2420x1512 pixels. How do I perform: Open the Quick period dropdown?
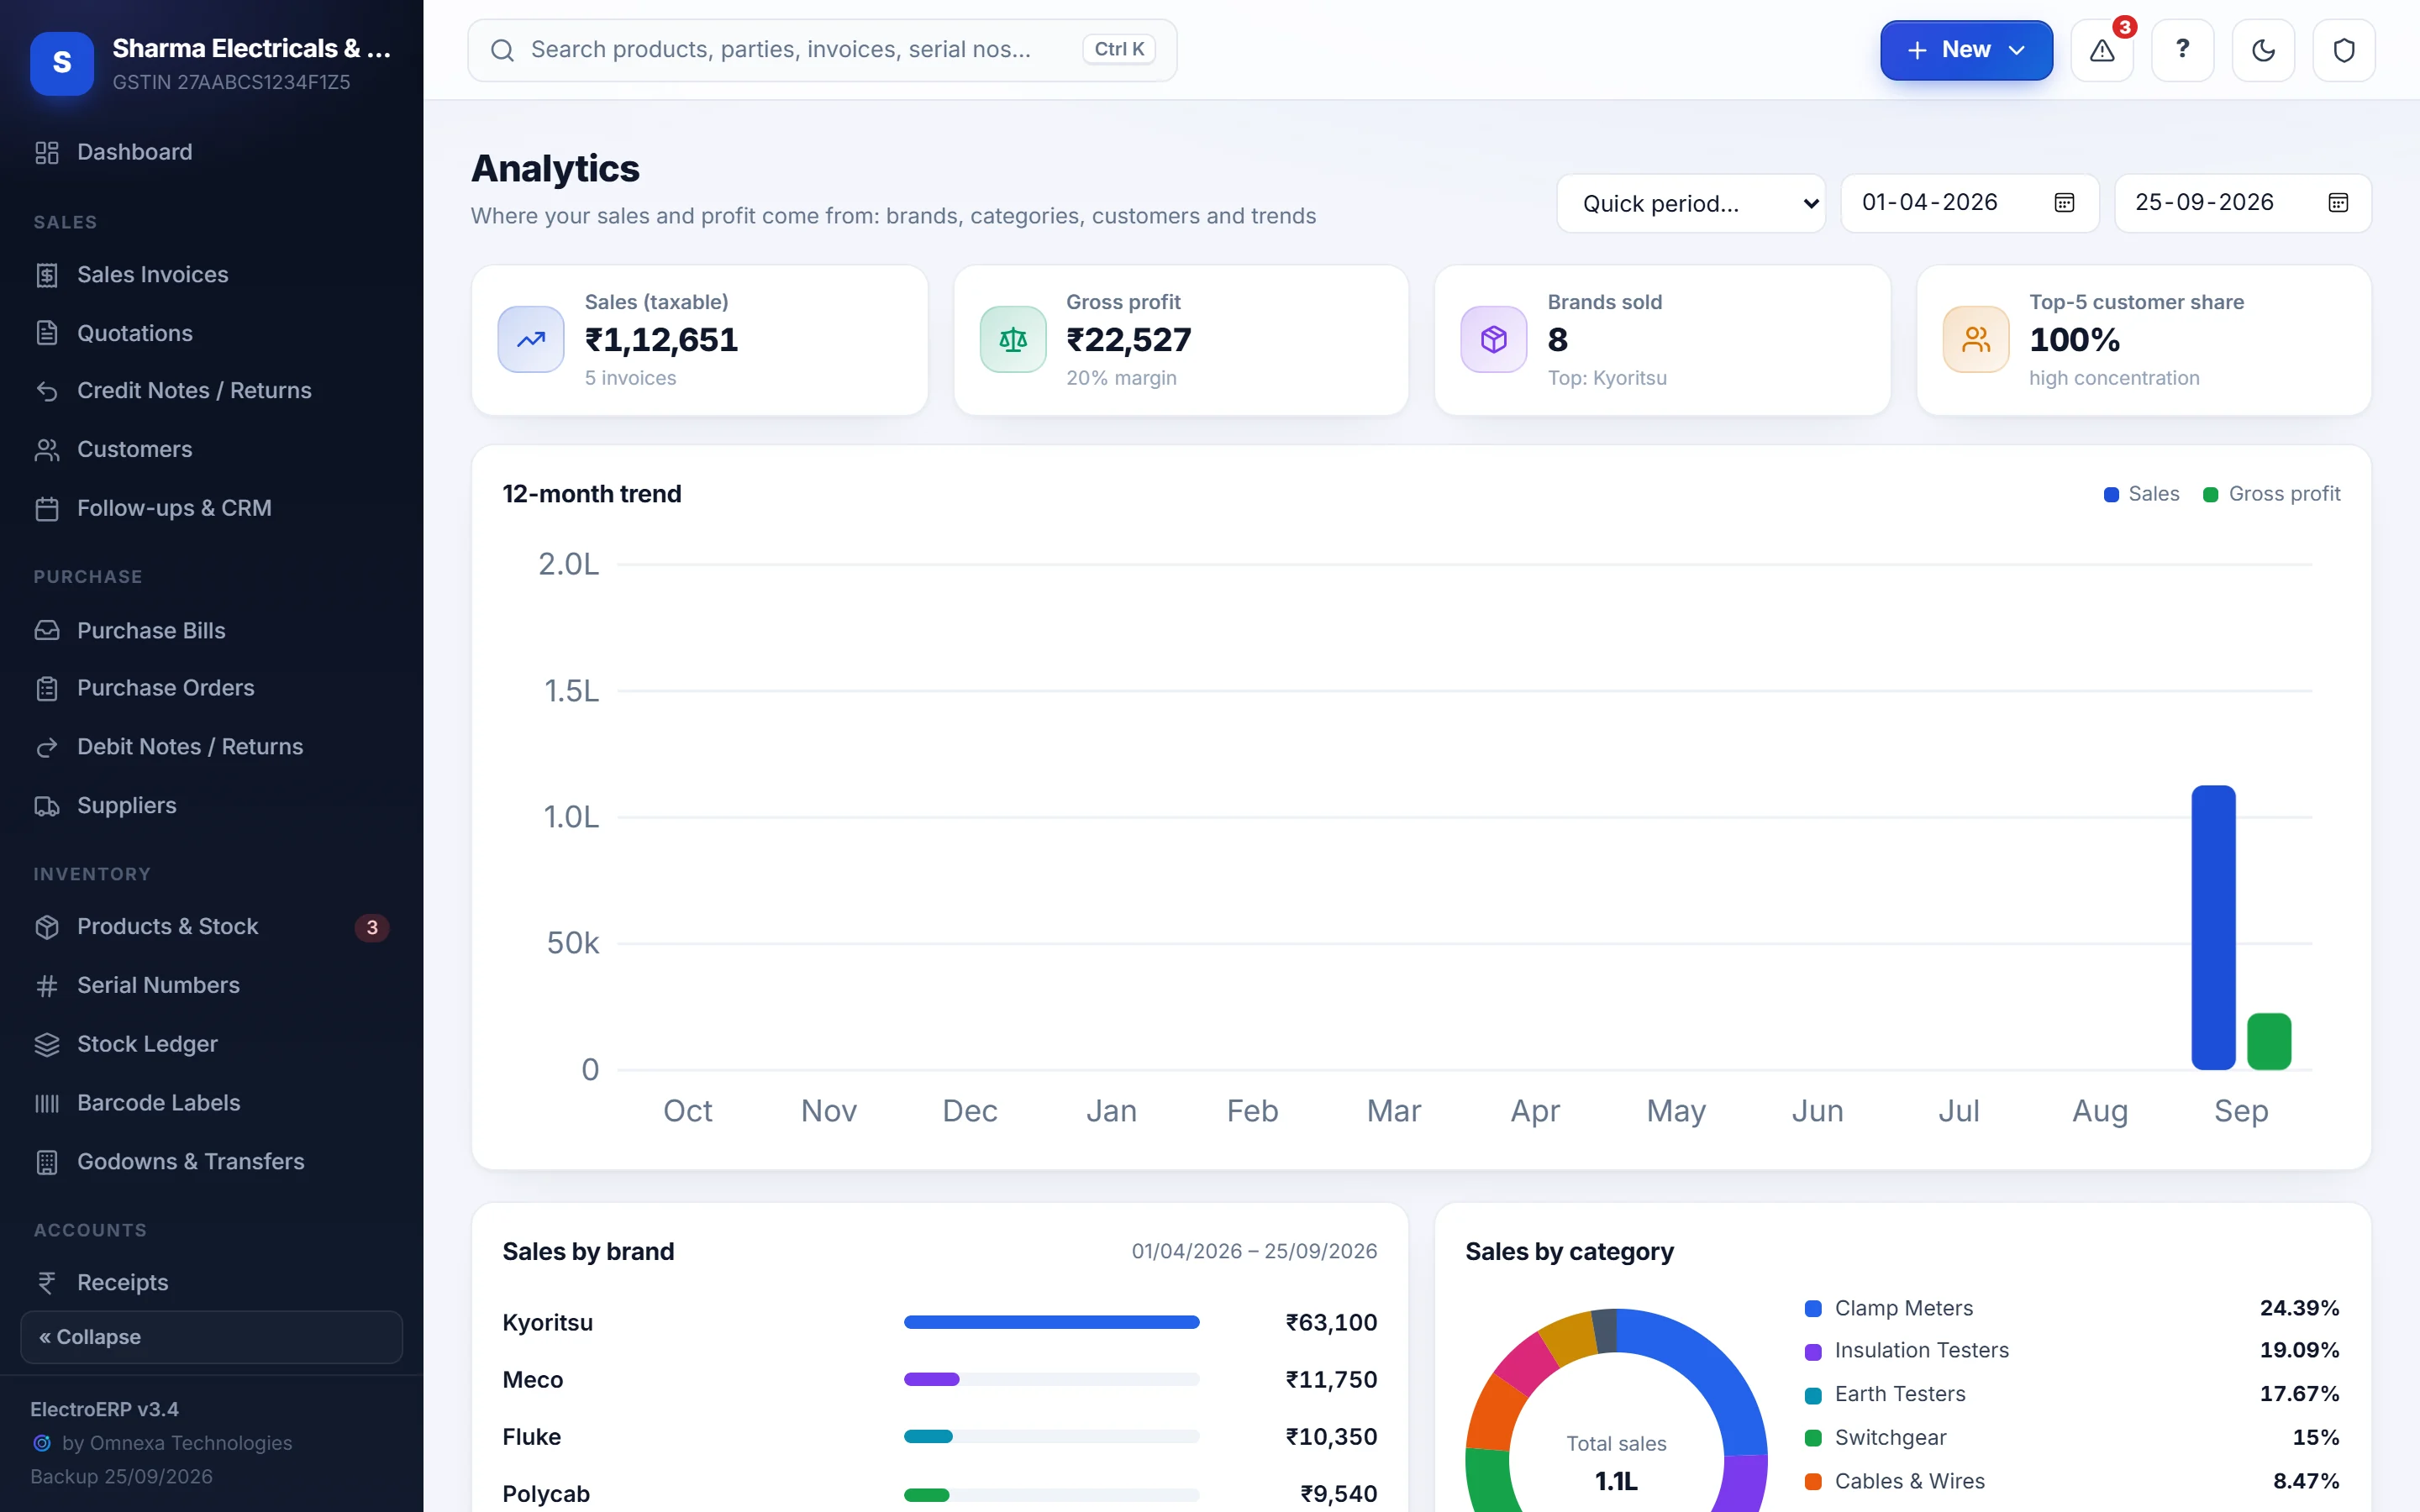click(x=1690, y=203)
